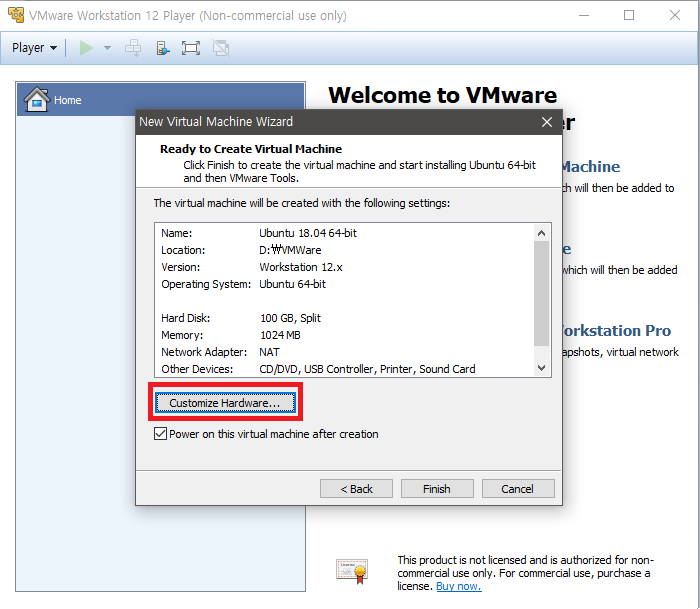Click the Version Workstation 12.x text
The height and width of the screenshot is (609, 700).
coord(301,267)
